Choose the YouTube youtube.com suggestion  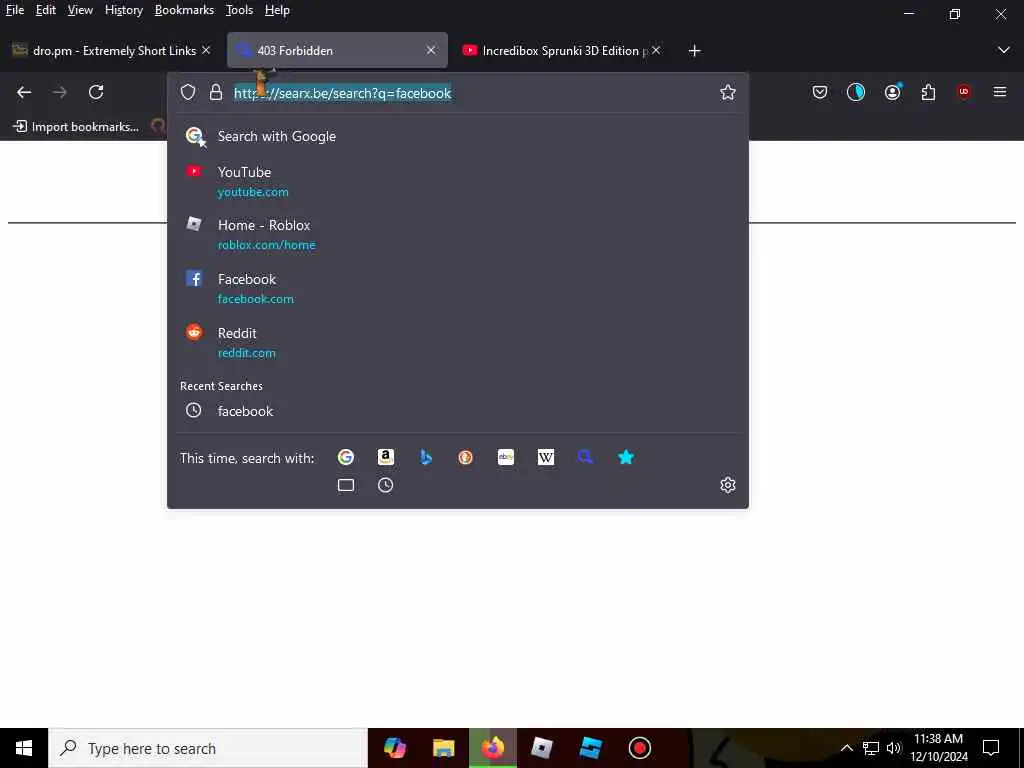457,181
